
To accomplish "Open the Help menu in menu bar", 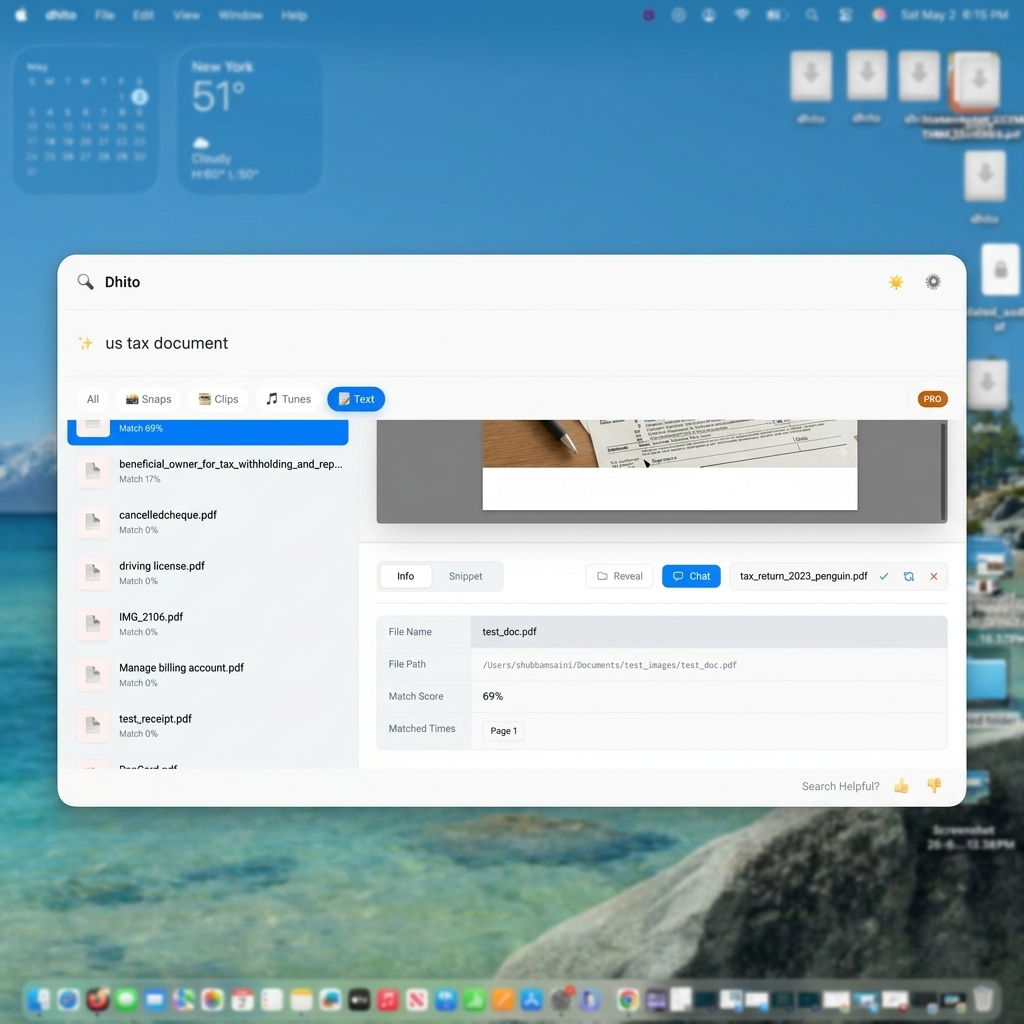I will coord(294,15).
